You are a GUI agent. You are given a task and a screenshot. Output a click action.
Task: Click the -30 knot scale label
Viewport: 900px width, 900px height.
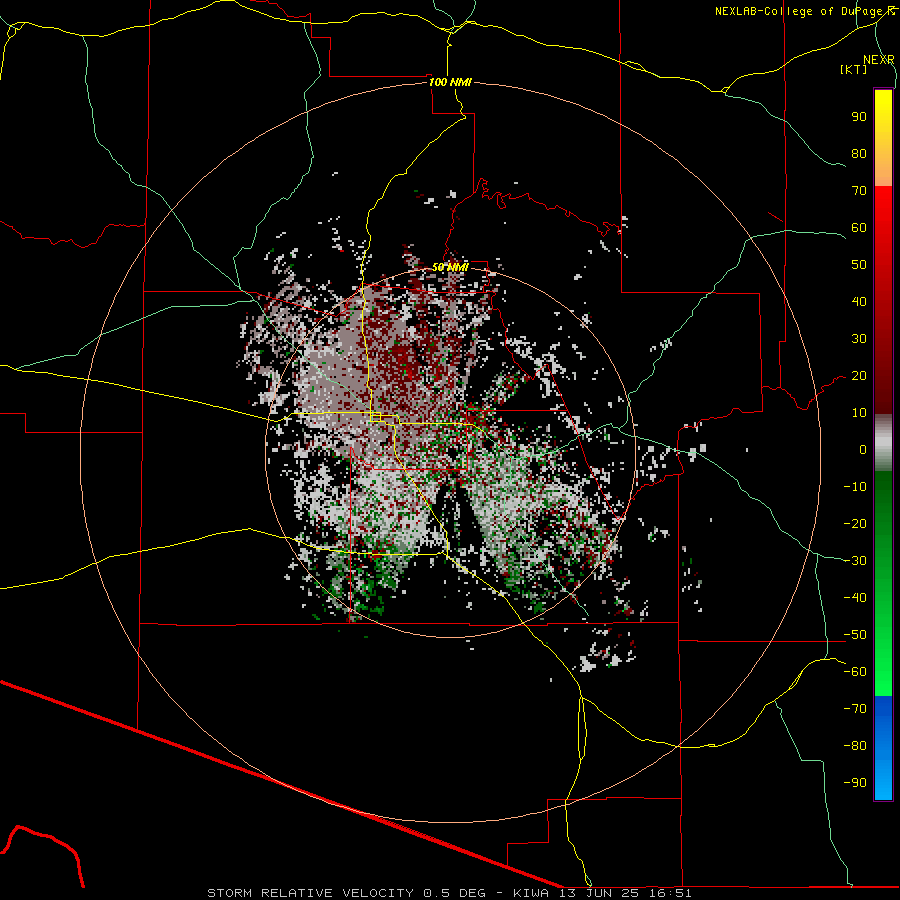click(x=855, y=561)
